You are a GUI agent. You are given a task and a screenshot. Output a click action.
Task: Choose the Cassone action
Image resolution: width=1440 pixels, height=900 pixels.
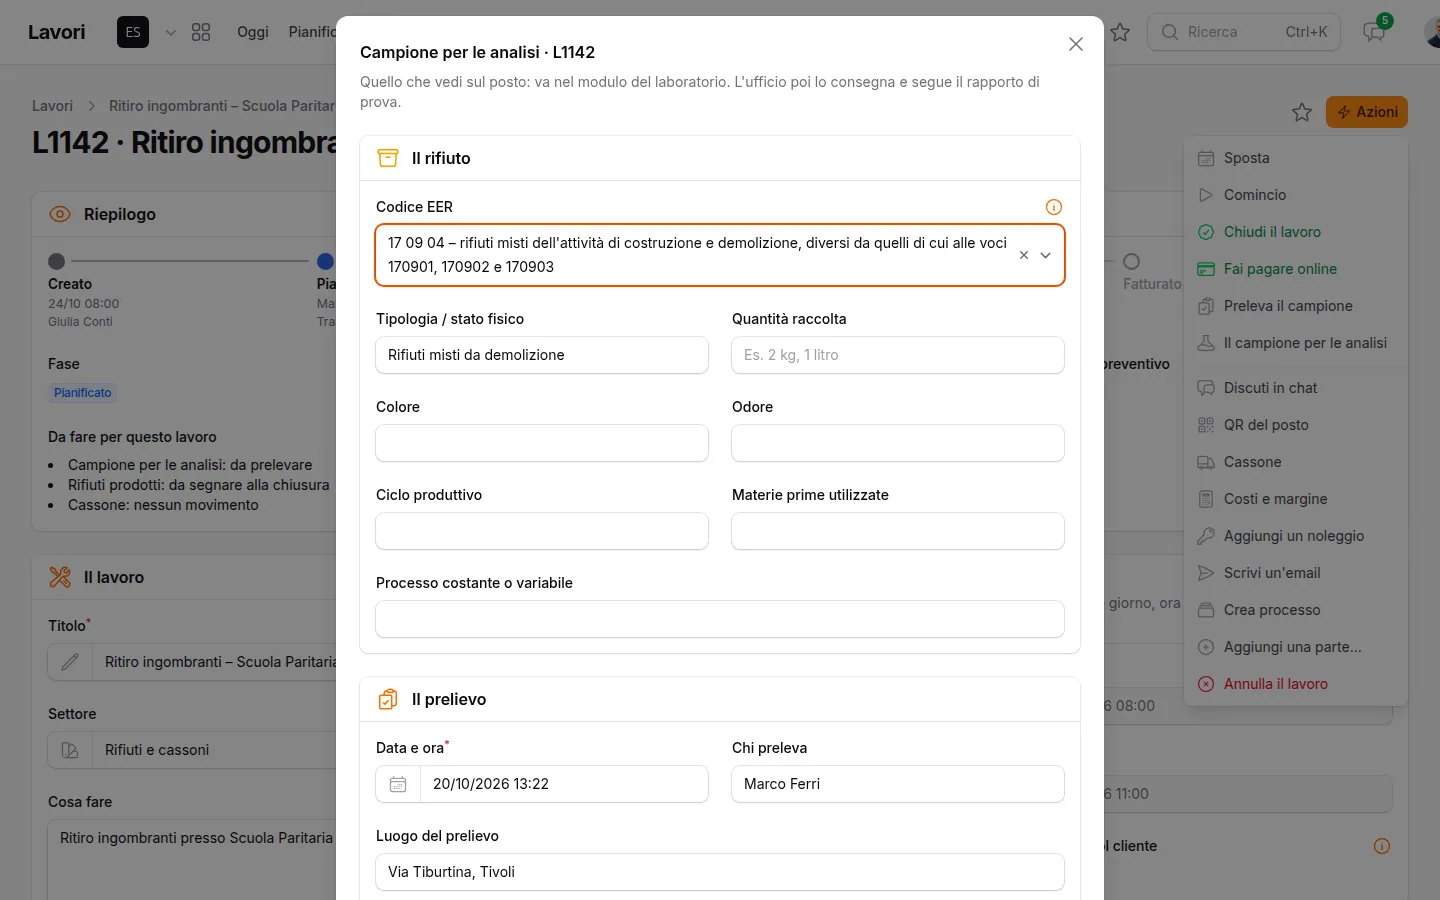[x=1296, y=462]
